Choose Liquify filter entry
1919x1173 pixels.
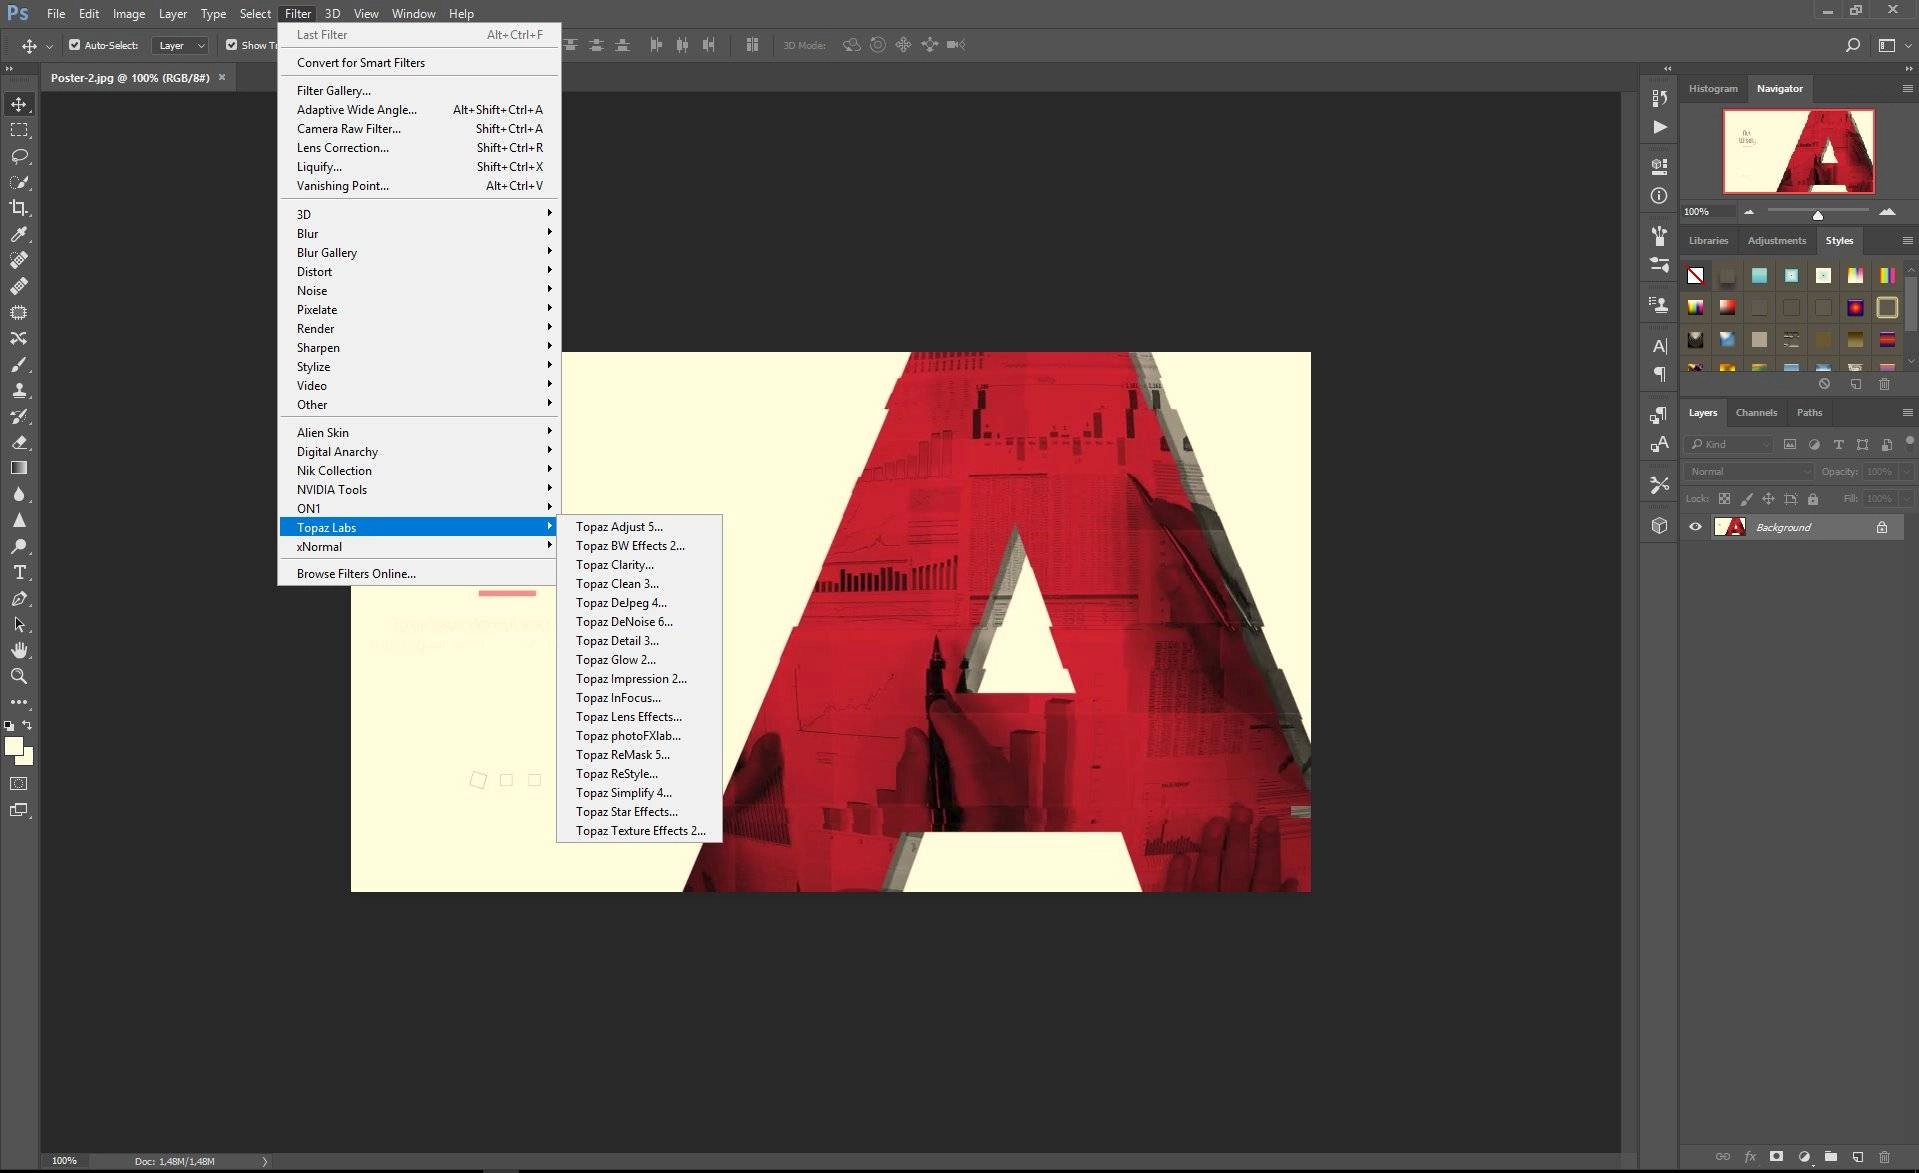(418, 166)
